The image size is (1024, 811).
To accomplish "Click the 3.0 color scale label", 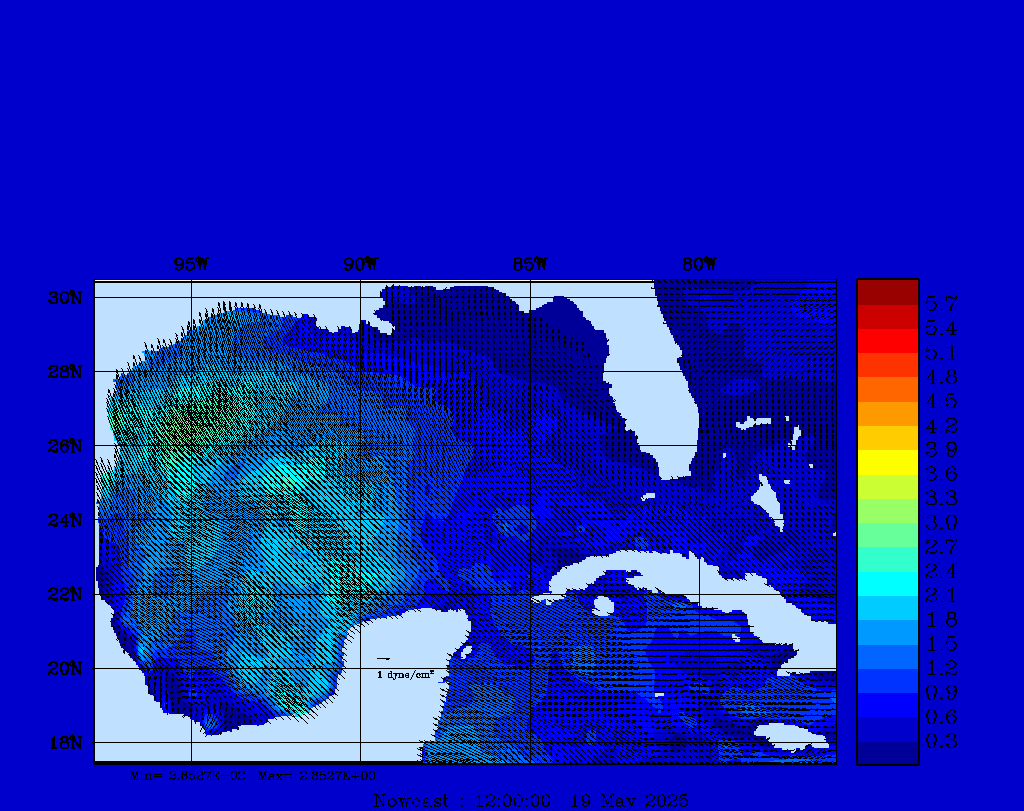I will (941, 522).
